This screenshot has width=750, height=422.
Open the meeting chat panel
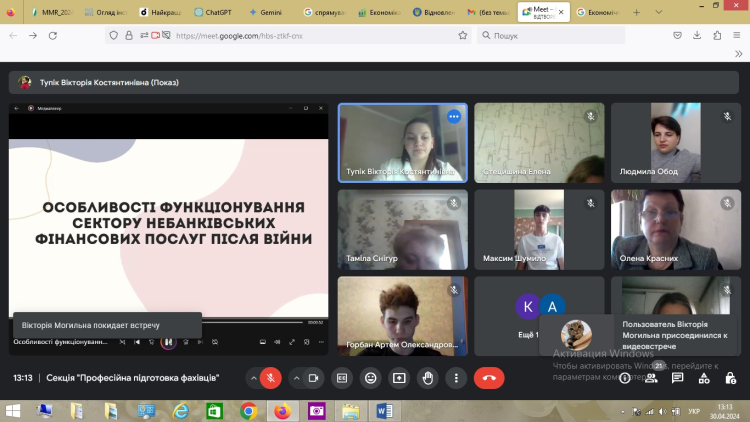pos(677,378)
